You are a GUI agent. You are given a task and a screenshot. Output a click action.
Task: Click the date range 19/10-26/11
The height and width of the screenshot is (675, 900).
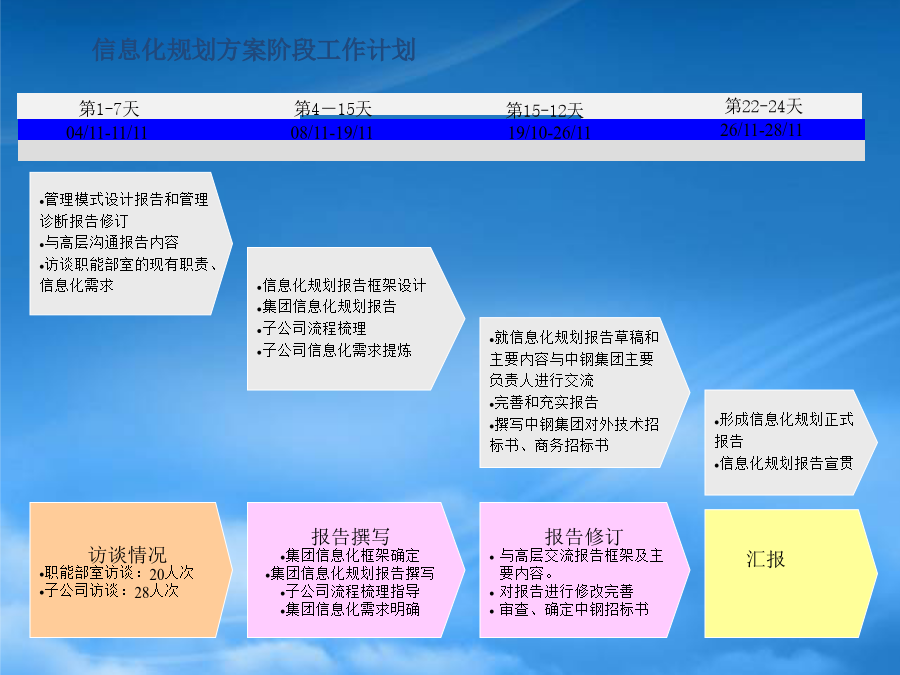coord(549,133)
